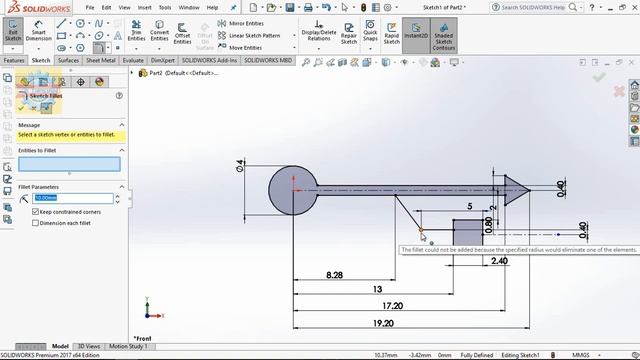
Task: Click the Convert Entities tool
Action: point(160,31)
